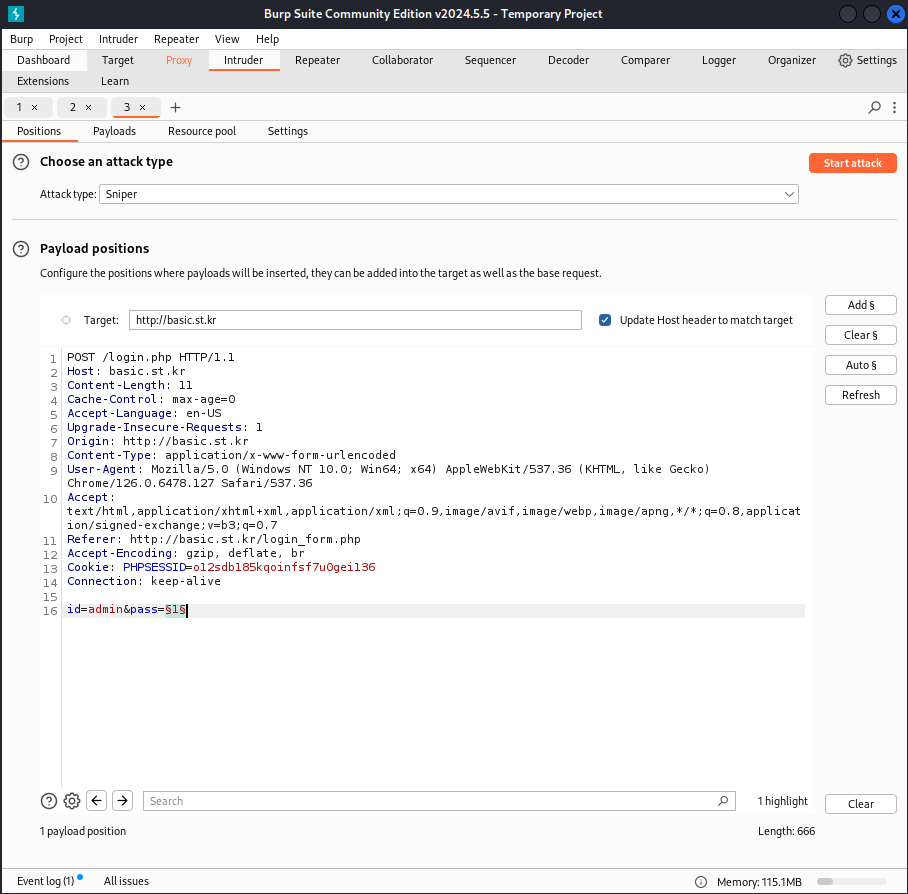Close Intruder tab 2 with its x
908x894 pixels.
[x=89, y=108]
